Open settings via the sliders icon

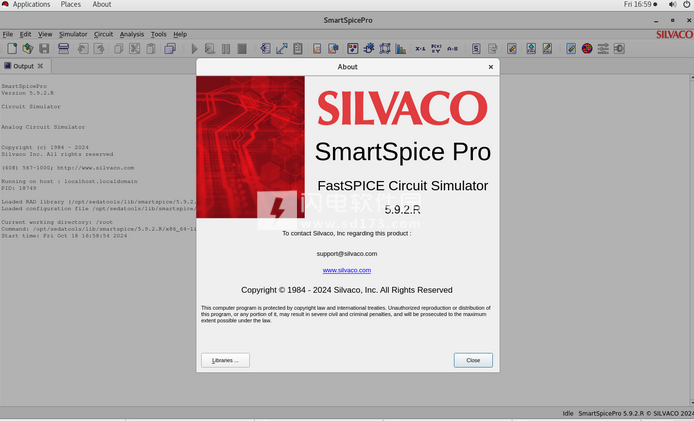pyautogui.click(x=603, y=49)
